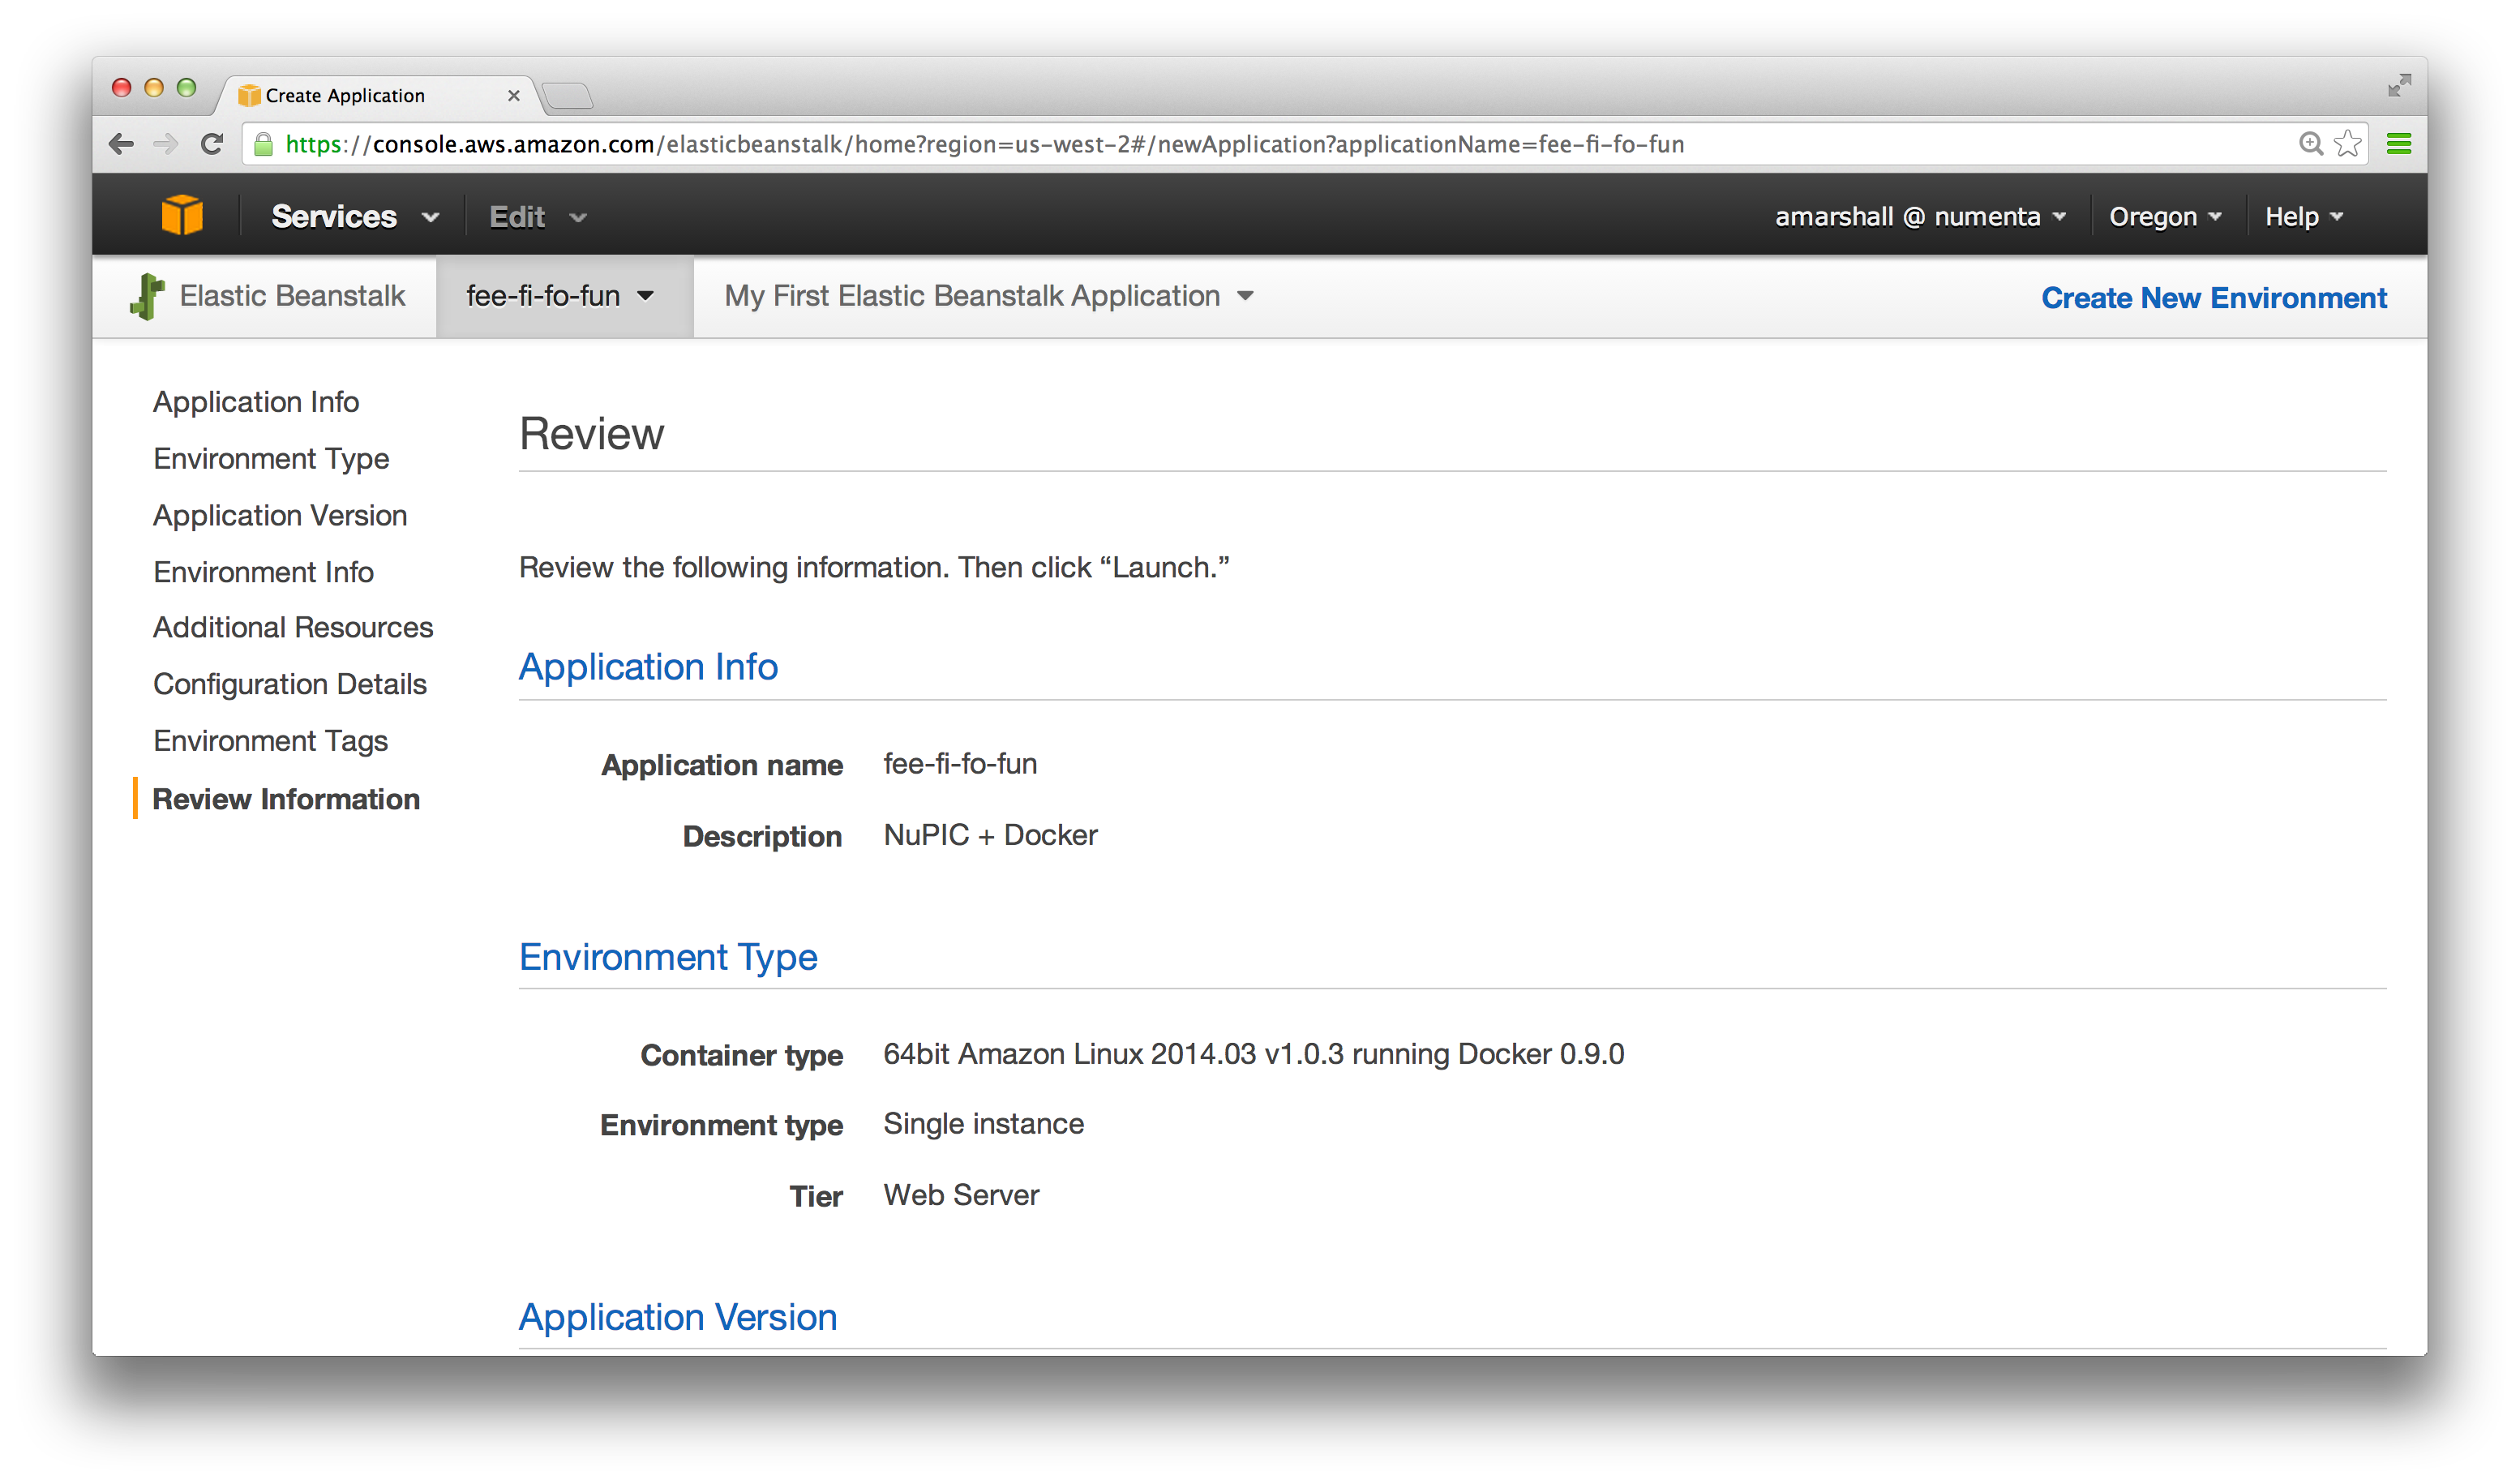2520x1484 pixels.
Task: Open the Help menu
Action: (2303, 217)
